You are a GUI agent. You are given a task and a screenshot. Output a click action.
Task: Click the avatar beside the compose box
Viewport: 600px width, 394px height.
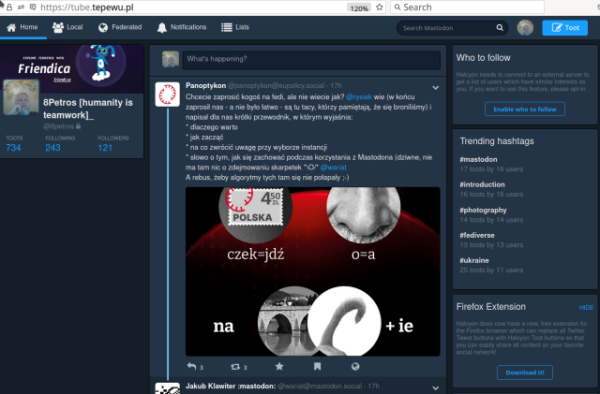170,59
